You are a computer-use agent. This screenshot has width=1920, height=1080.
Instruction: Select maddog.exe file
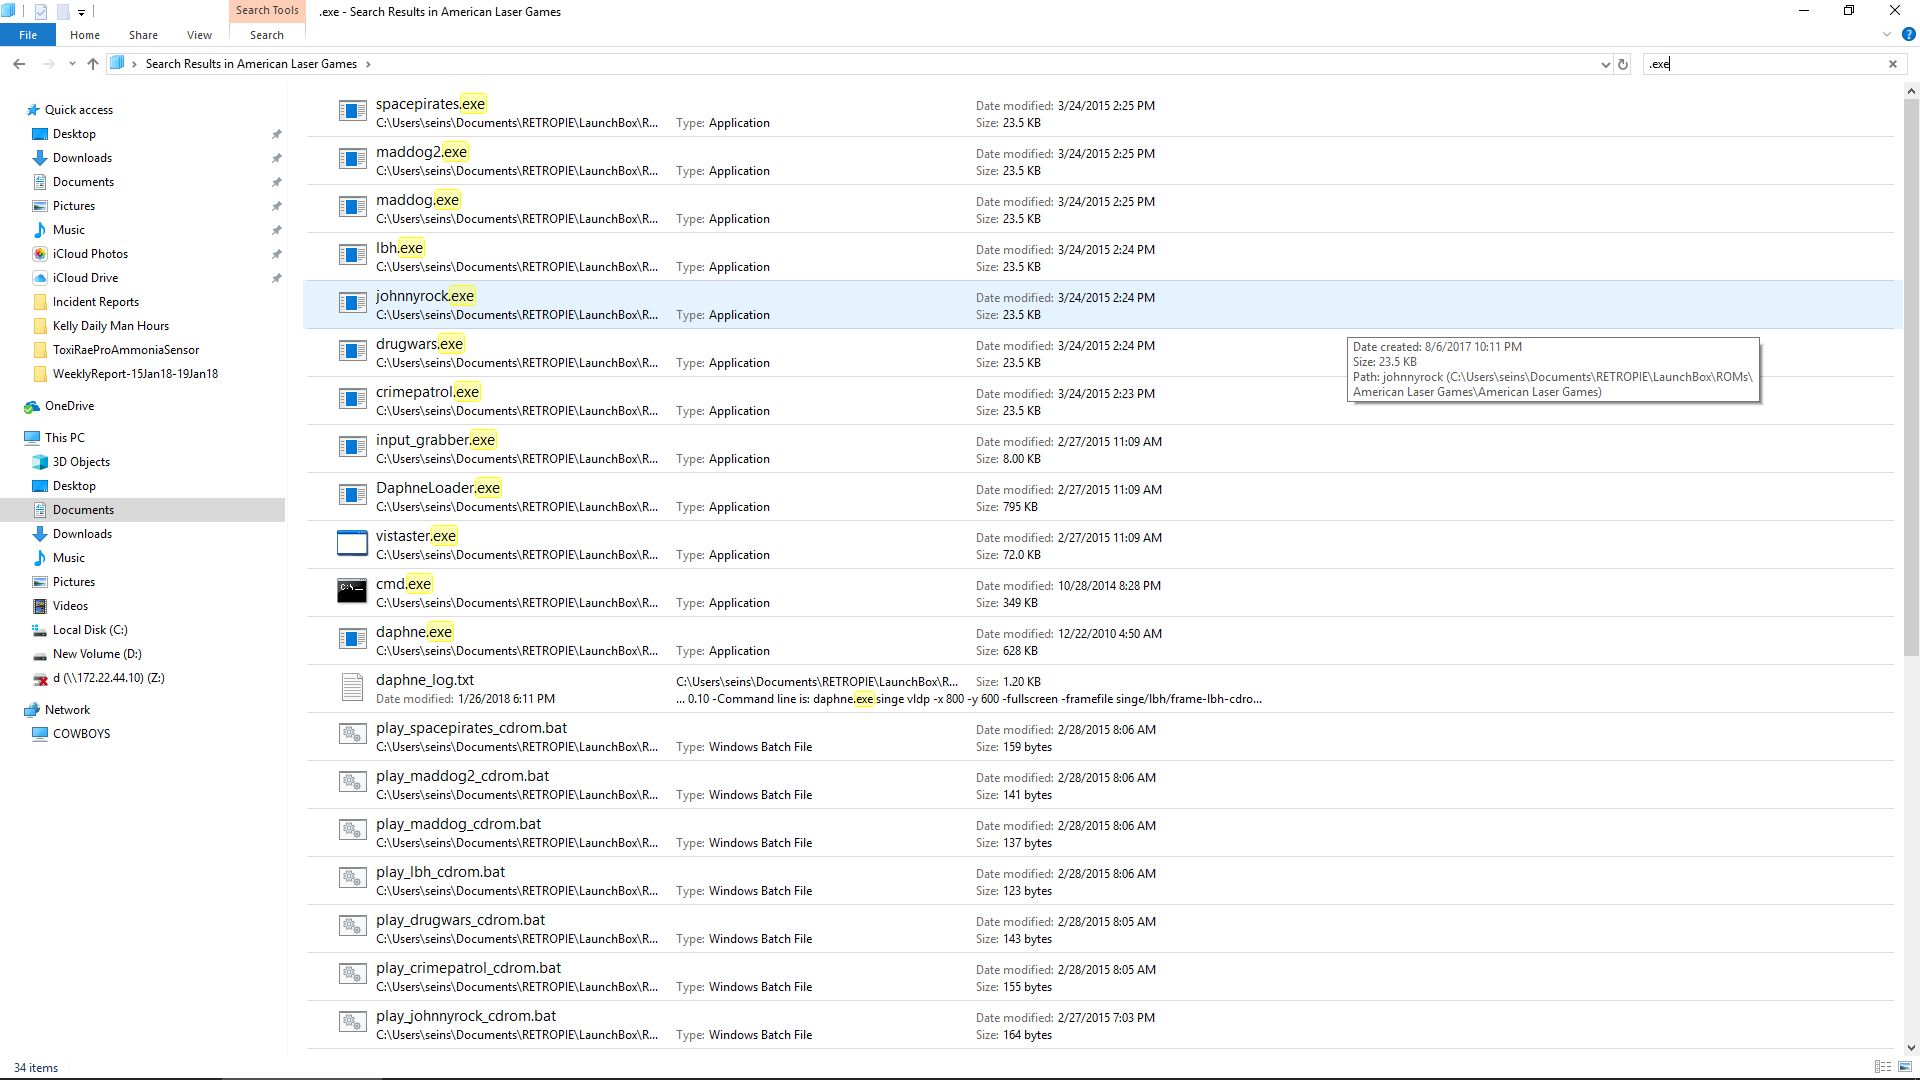[1098, 209]
